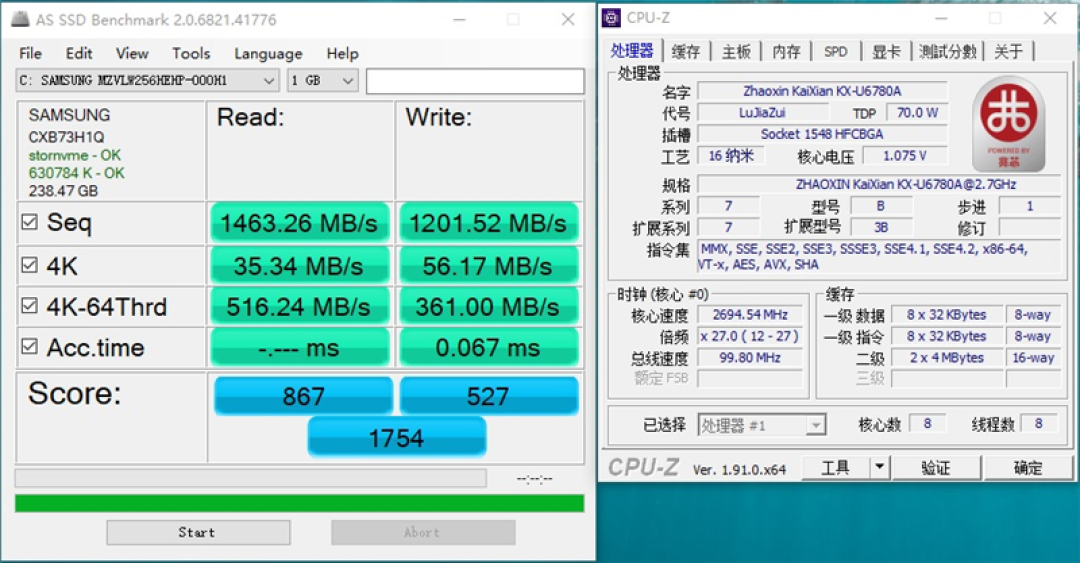Click the read score 867
The height and width of the screenshot is (563, 1080).
[303, 396]
